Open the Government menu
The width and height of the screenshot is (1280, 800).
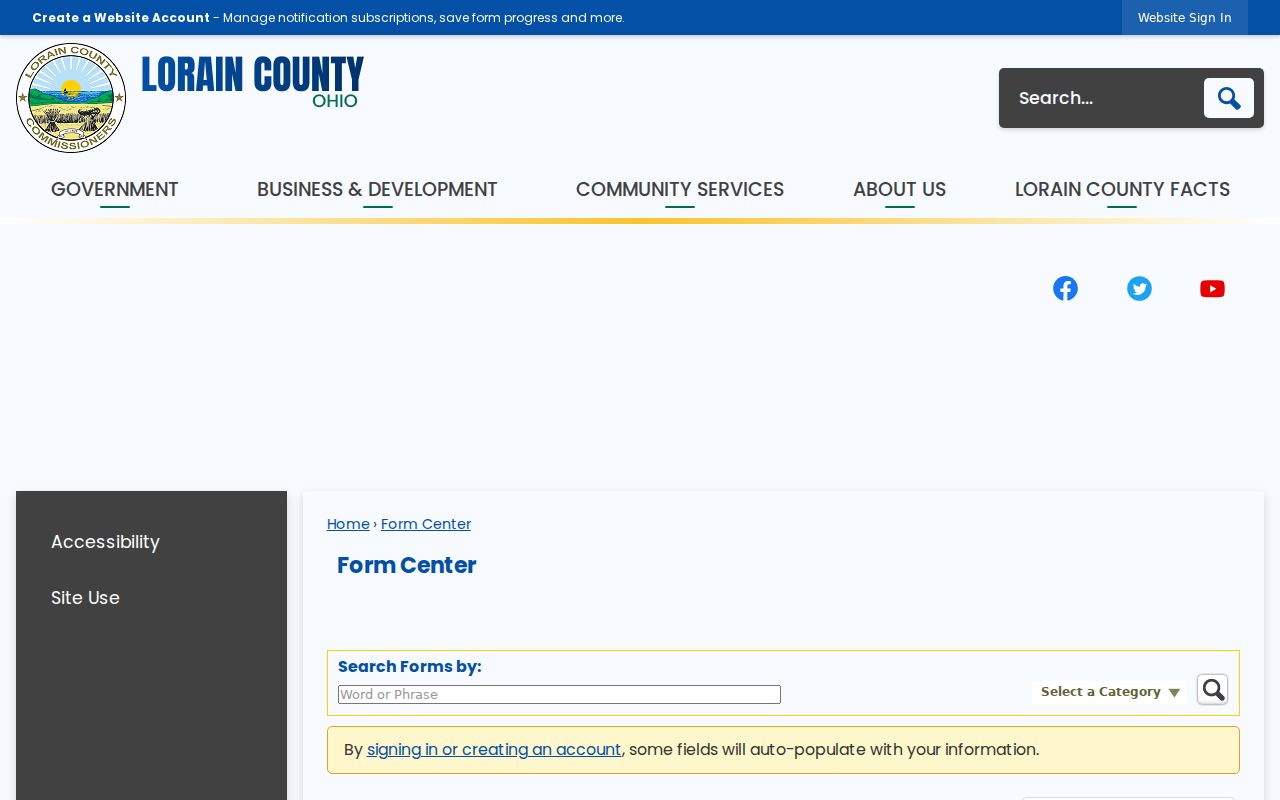(115, 189)
